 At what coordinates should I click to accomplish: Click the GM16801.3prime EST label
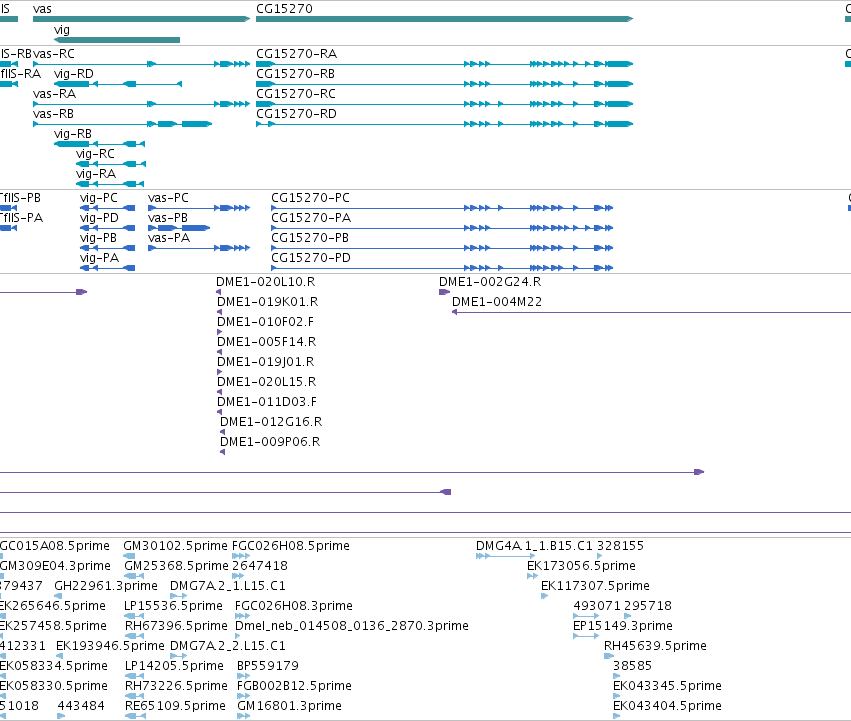pos(289,706)
